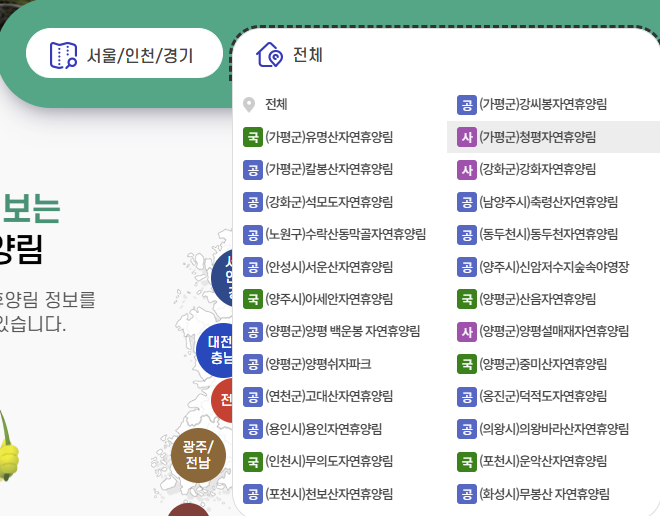The image size is (660, 516).
Task: Click 국 badge of 아세안자연휴양림
Action: 253,299
